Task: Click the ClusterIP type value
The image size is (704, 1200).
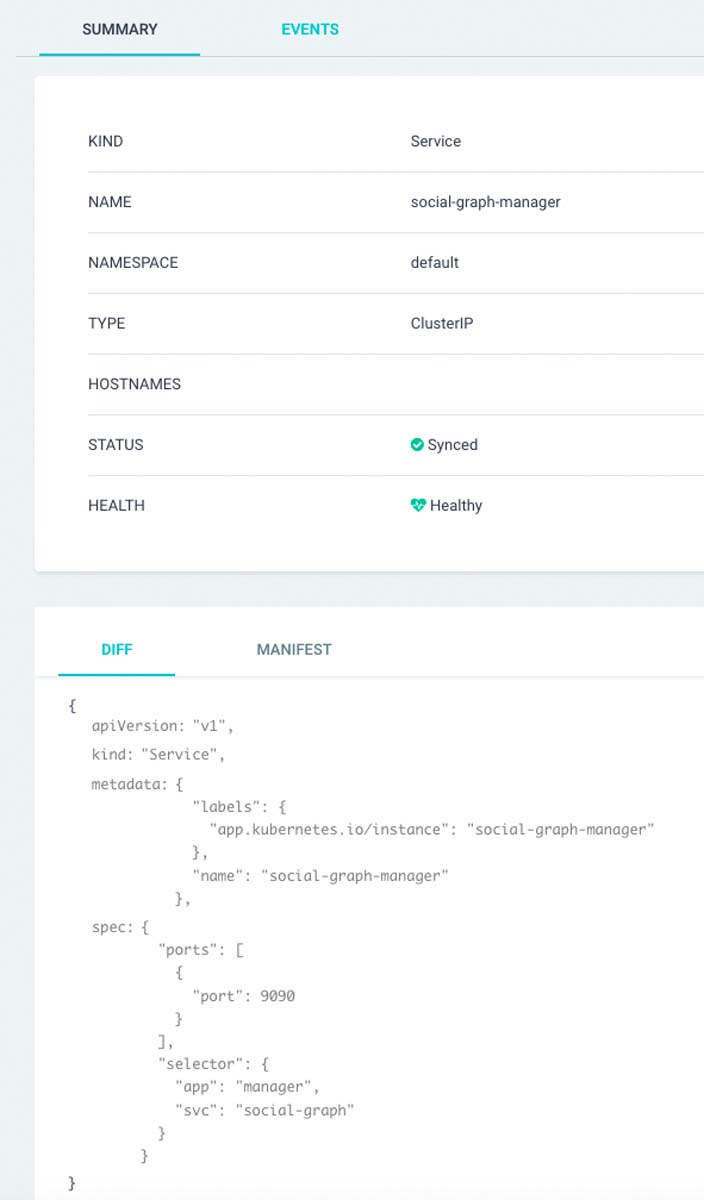Action: point(442,323)
